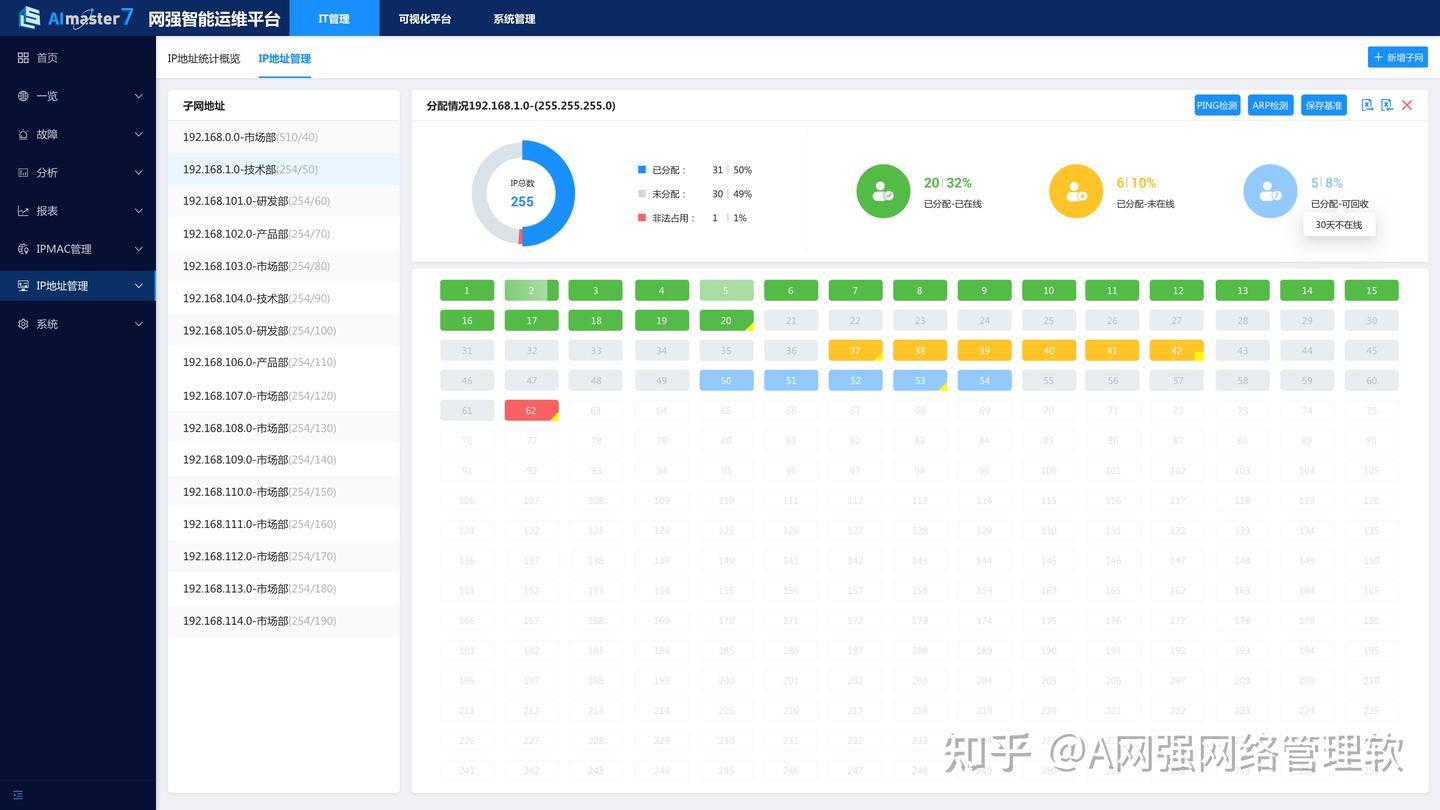The width and height of the screenshot is (1440, 810).
Task: Click the AImaster7 logo icon
Action: 30,18
